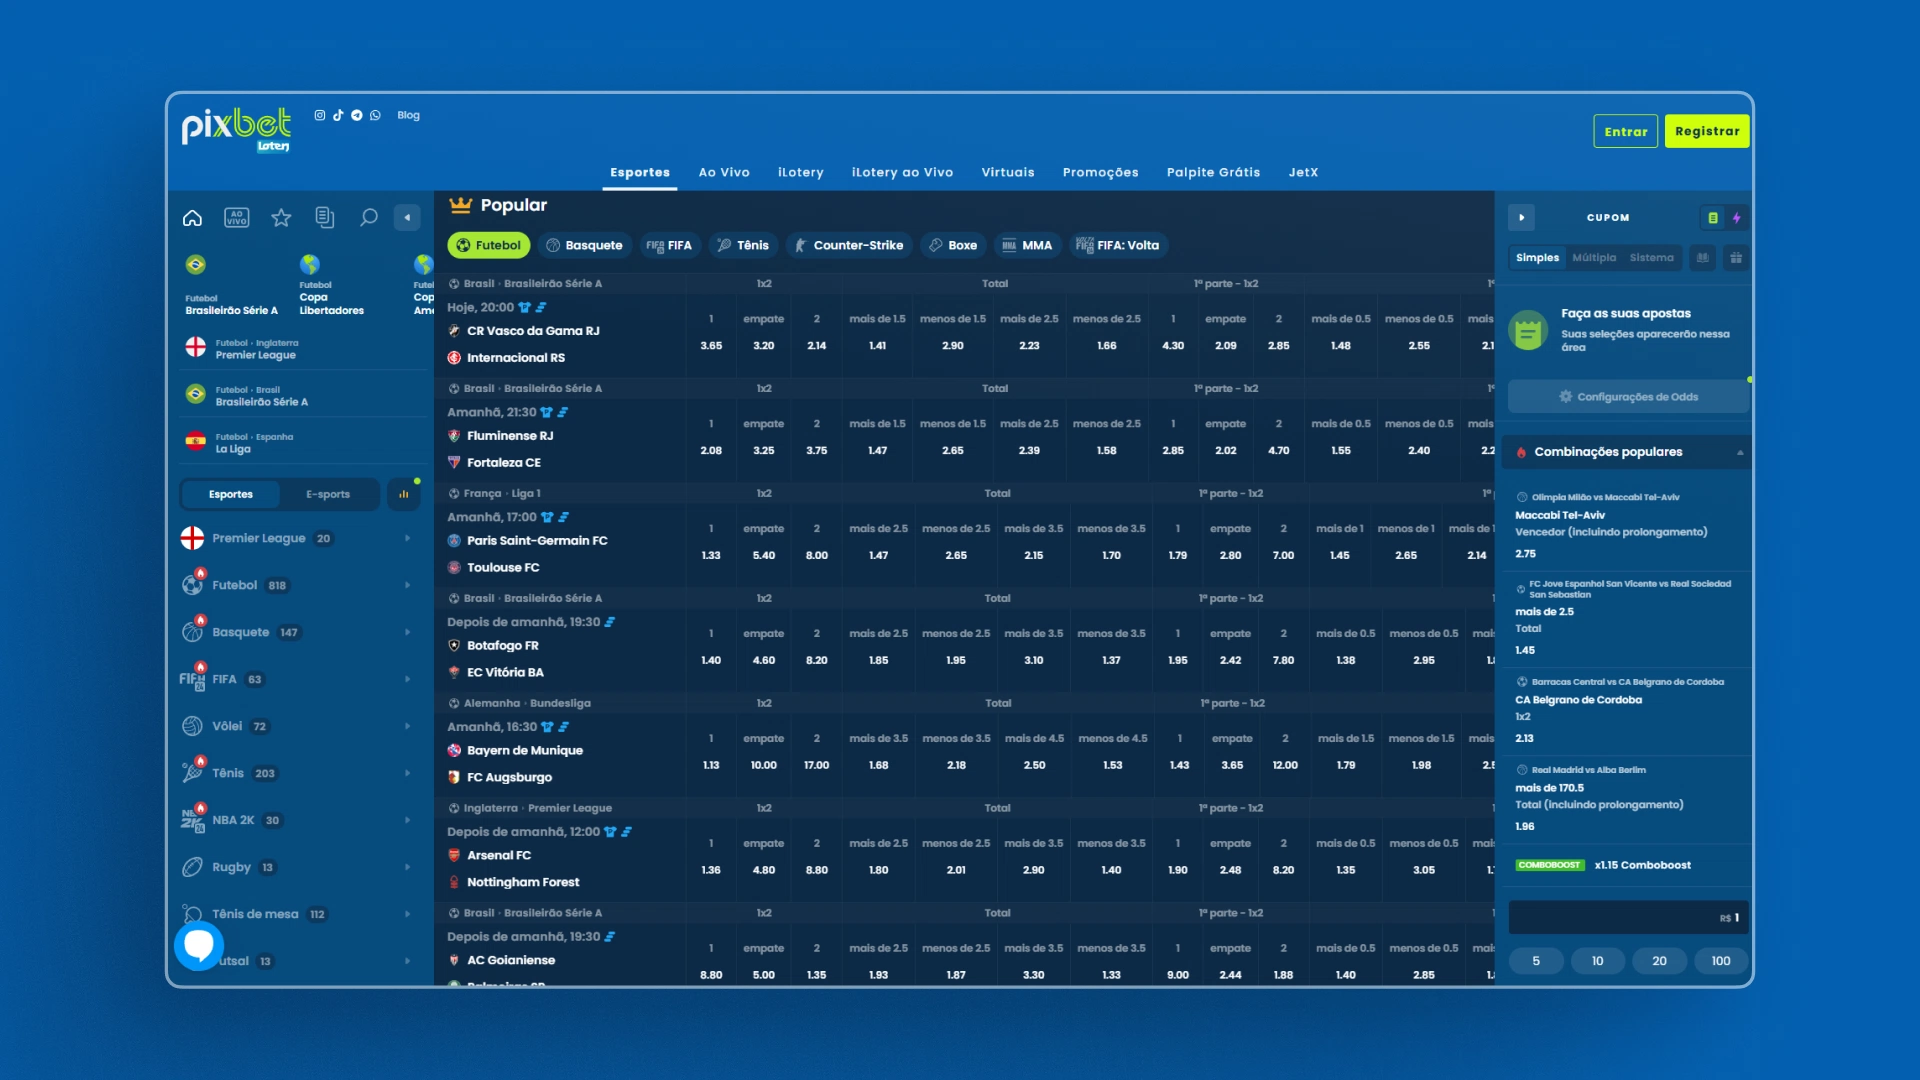Expand the Cupom panel arrow button
This screenshot has width=1920, height=1080.
pos(1521,217)
